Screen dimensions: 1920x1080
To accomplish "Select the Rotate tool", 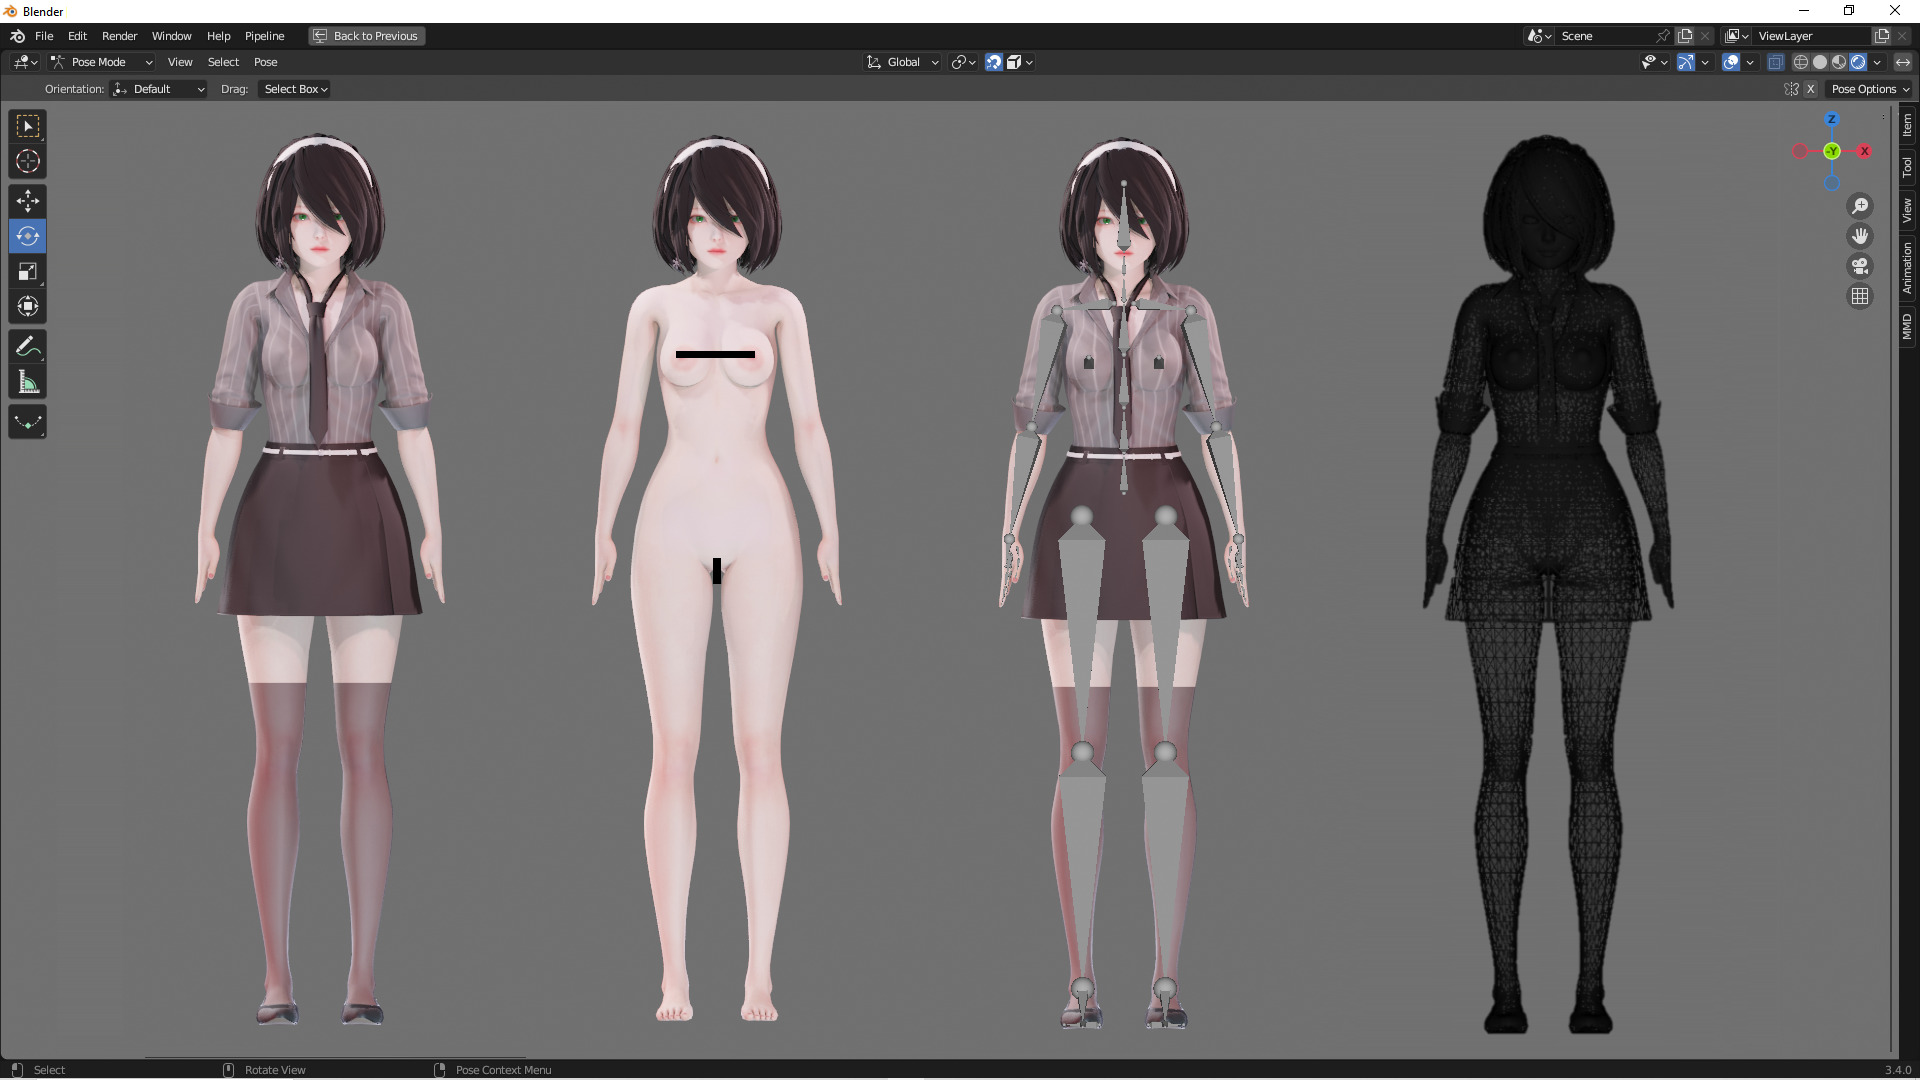I will (28, 236).
